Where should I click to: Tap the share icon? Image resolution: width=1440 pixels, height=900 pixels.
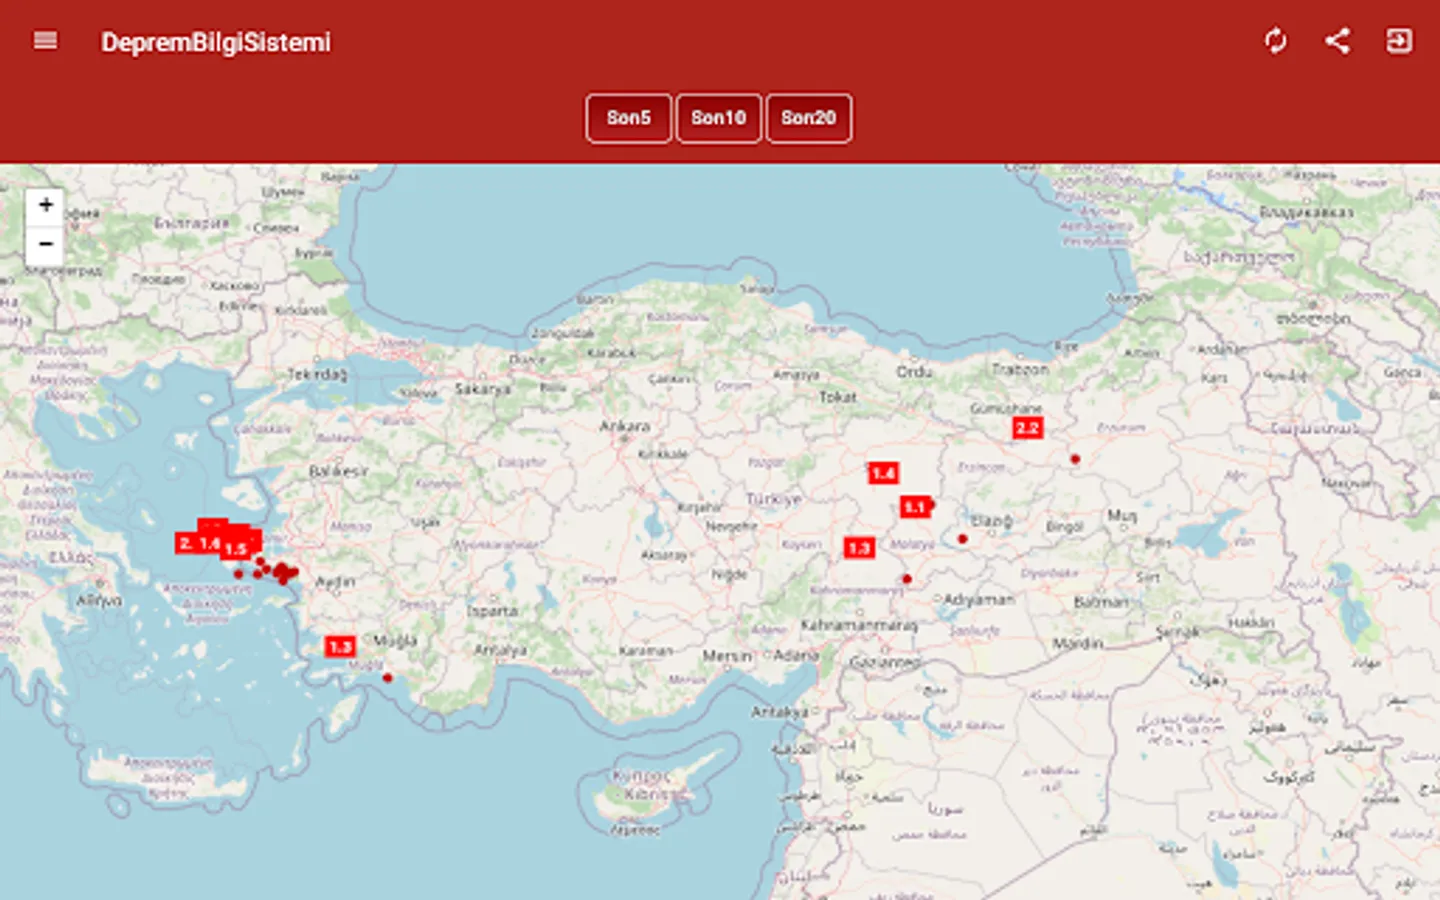tap(1337, 41)
